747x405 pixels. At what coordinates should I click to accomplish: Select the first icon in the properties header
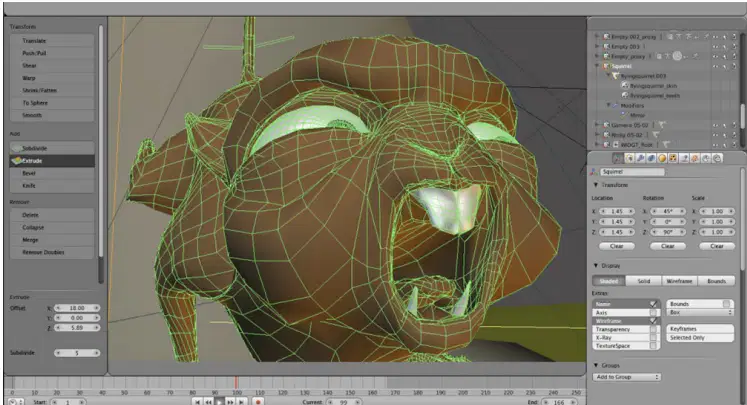[618, 158]
